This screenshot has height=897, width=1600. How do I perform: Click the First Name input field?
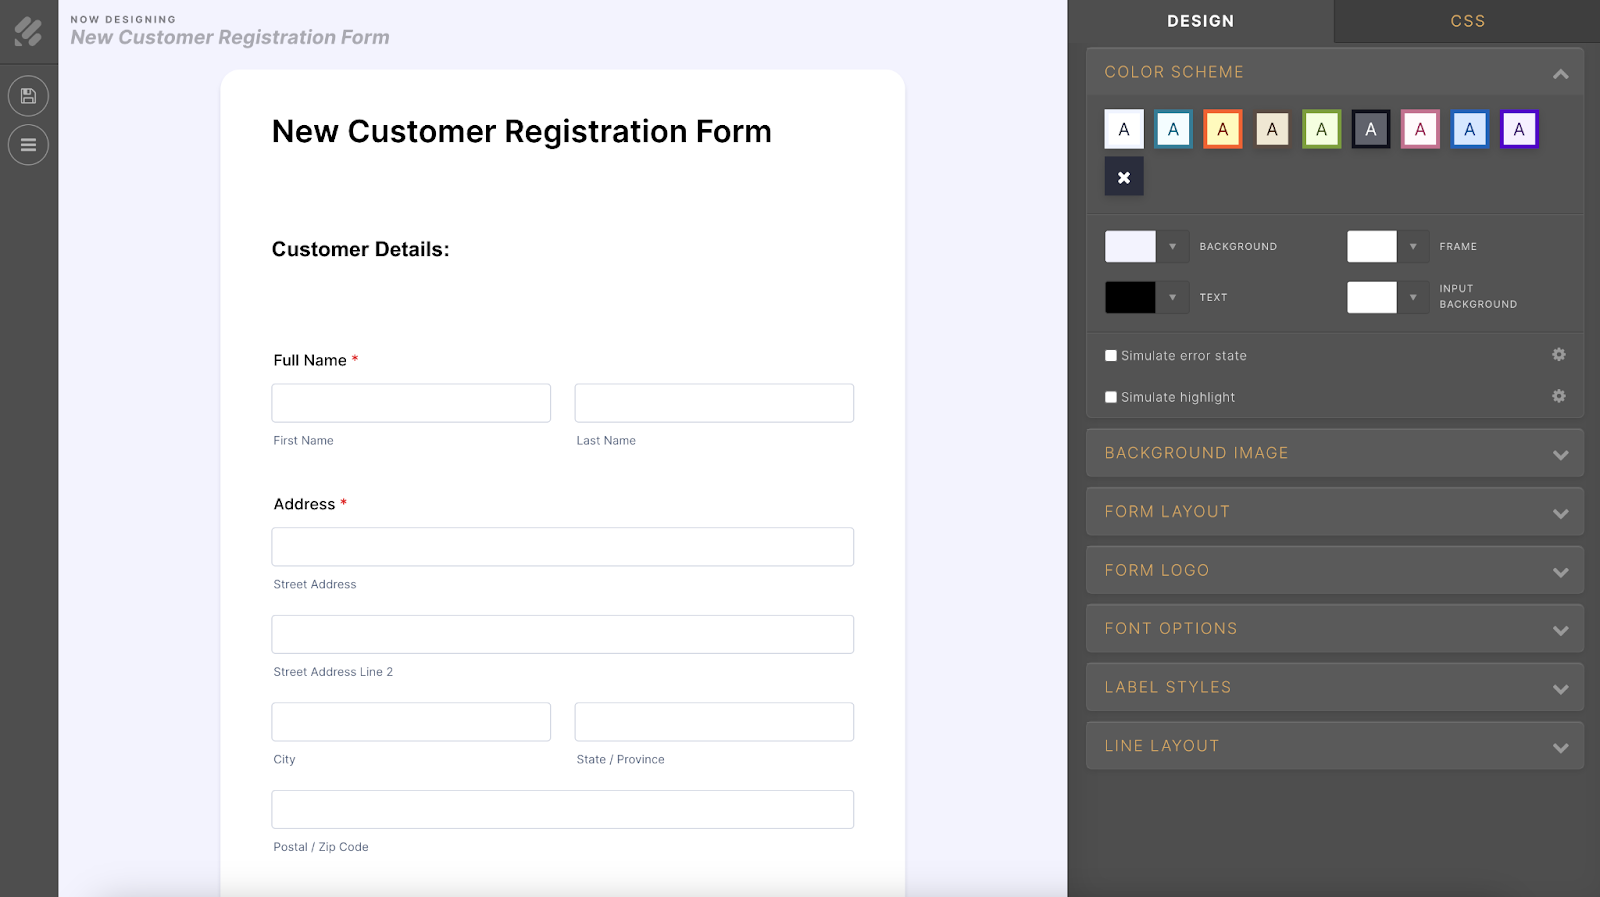pos(411,403)
